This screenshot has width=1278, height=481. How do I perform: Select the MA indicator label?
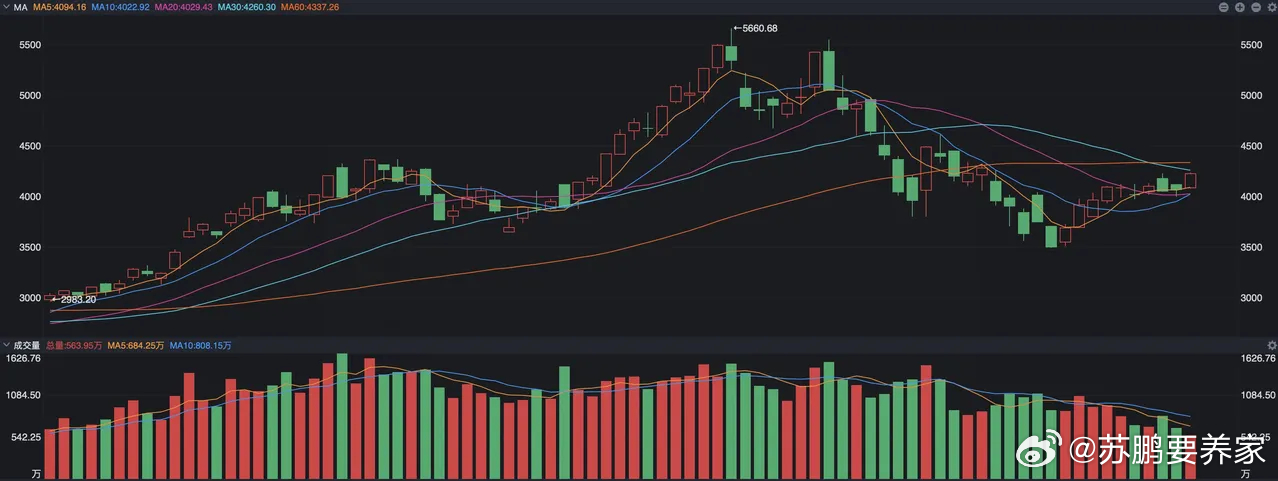pyautogui.click(x=20, y=7)
